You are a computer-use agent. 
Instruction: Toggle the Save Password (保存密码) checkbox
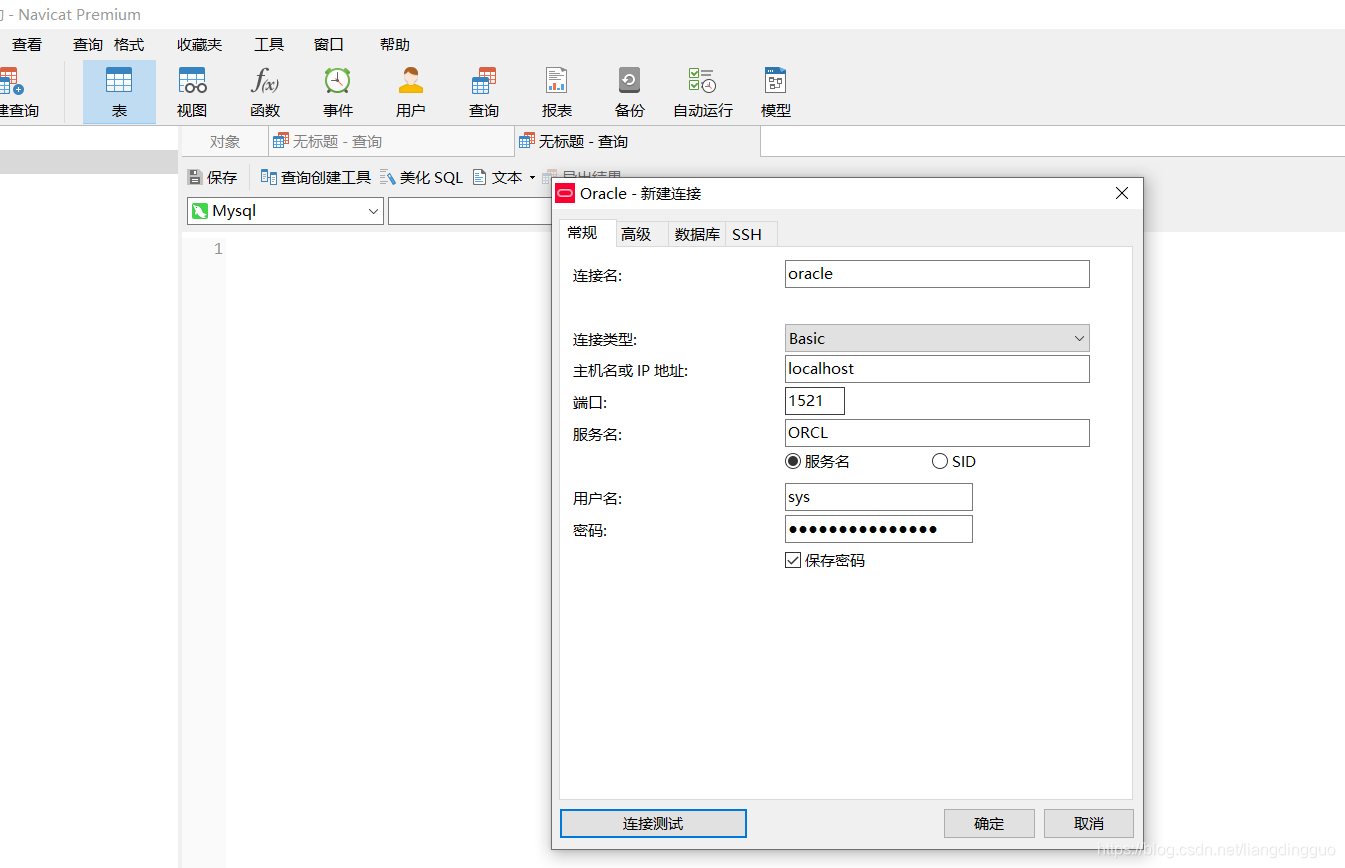(x=825, y=560)
